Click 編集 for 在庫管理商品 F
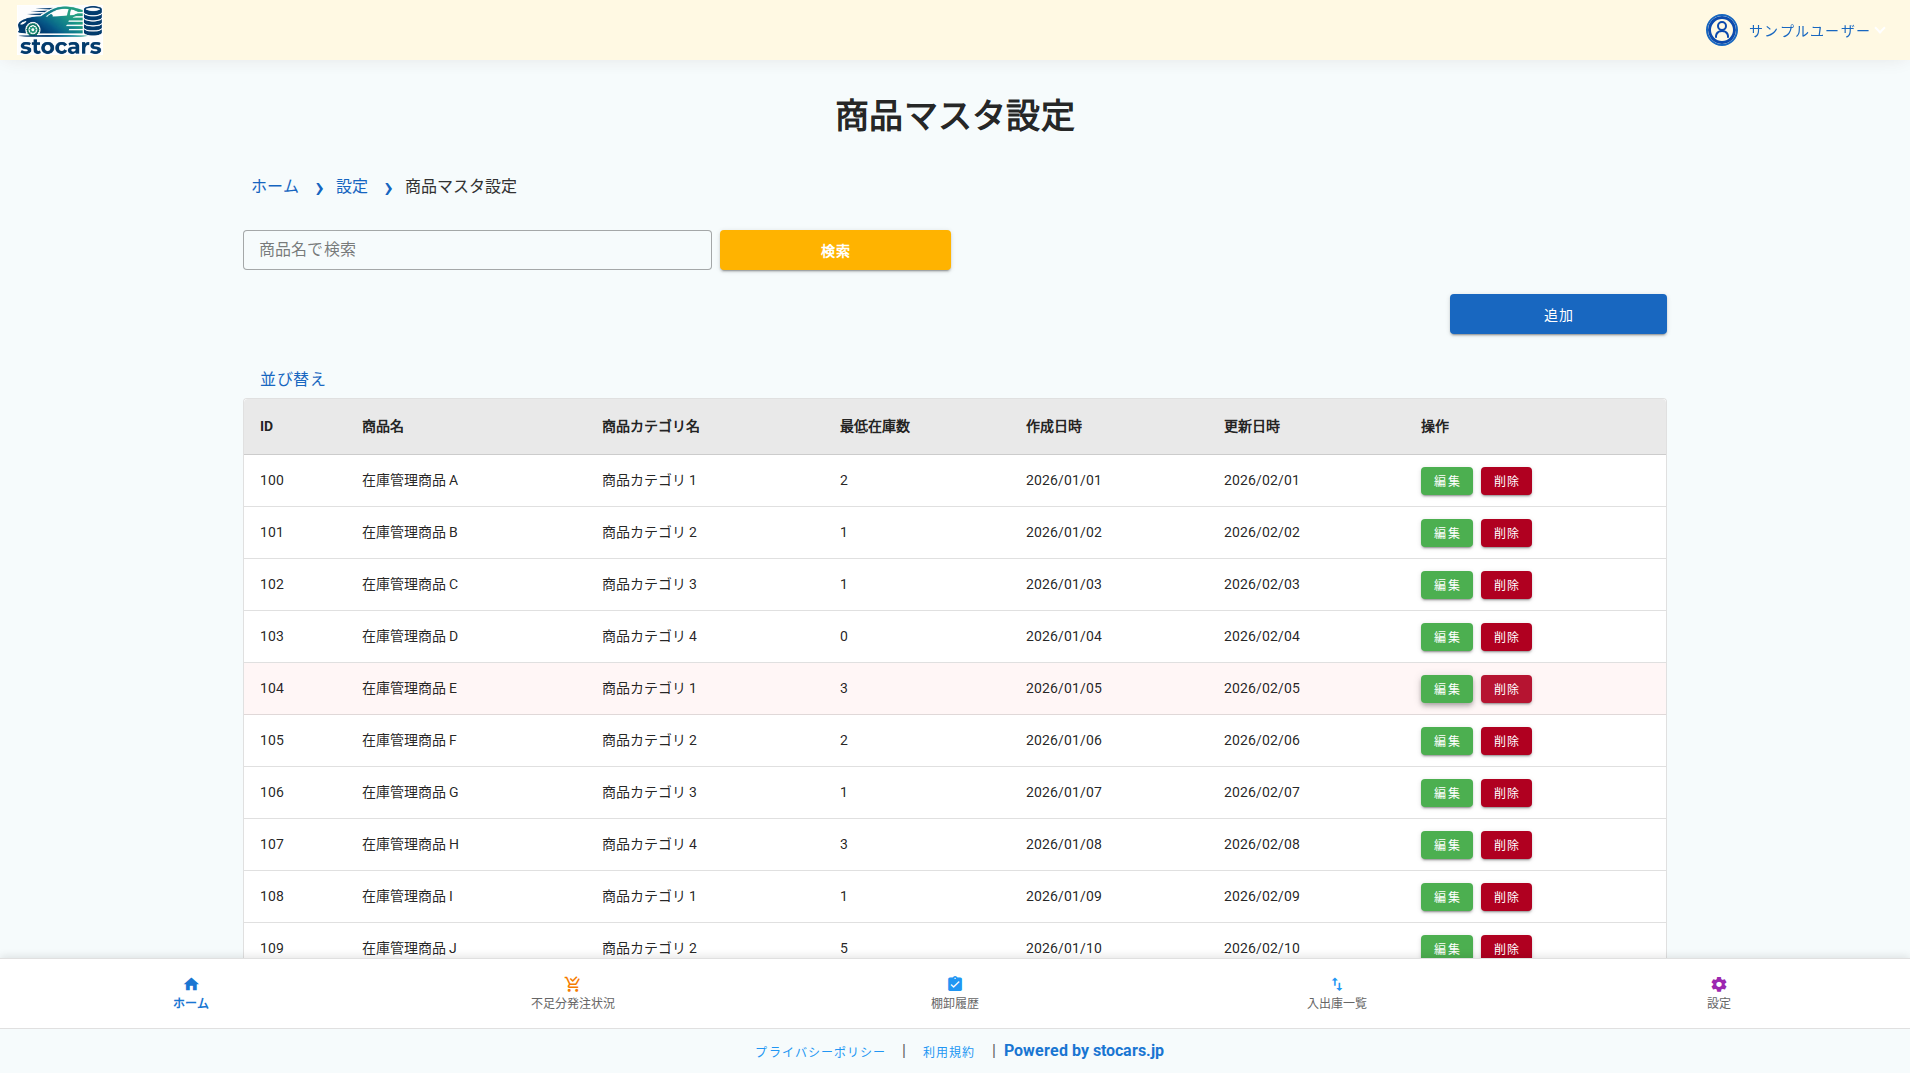The height and width of the screenshot is (1073, 1910). click(1446, 741)
